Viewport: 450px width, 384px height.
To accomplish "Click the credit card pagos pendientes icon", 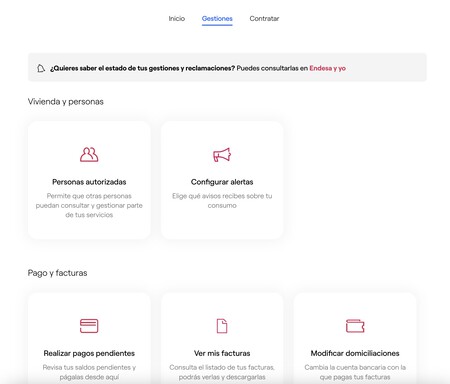I will coord(89,326).
